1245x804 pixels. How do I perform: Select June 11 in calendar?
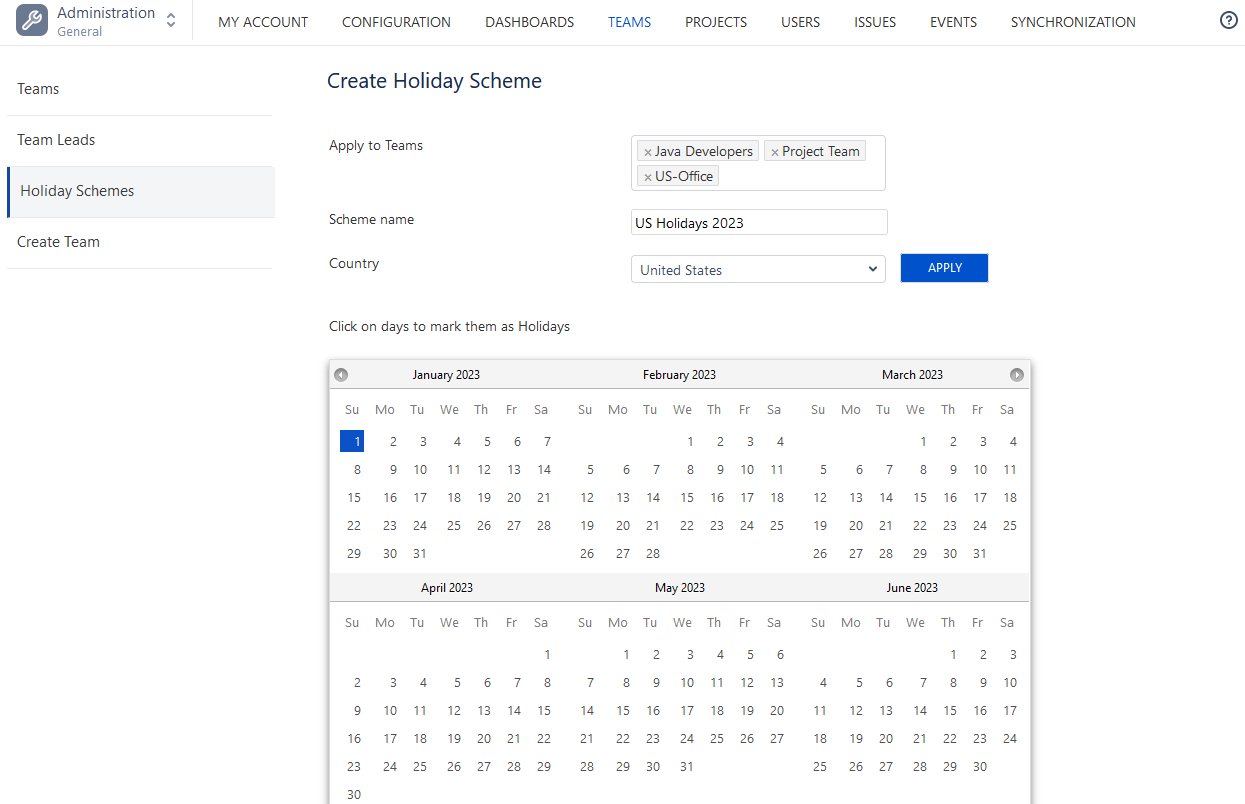coord(820,710)
